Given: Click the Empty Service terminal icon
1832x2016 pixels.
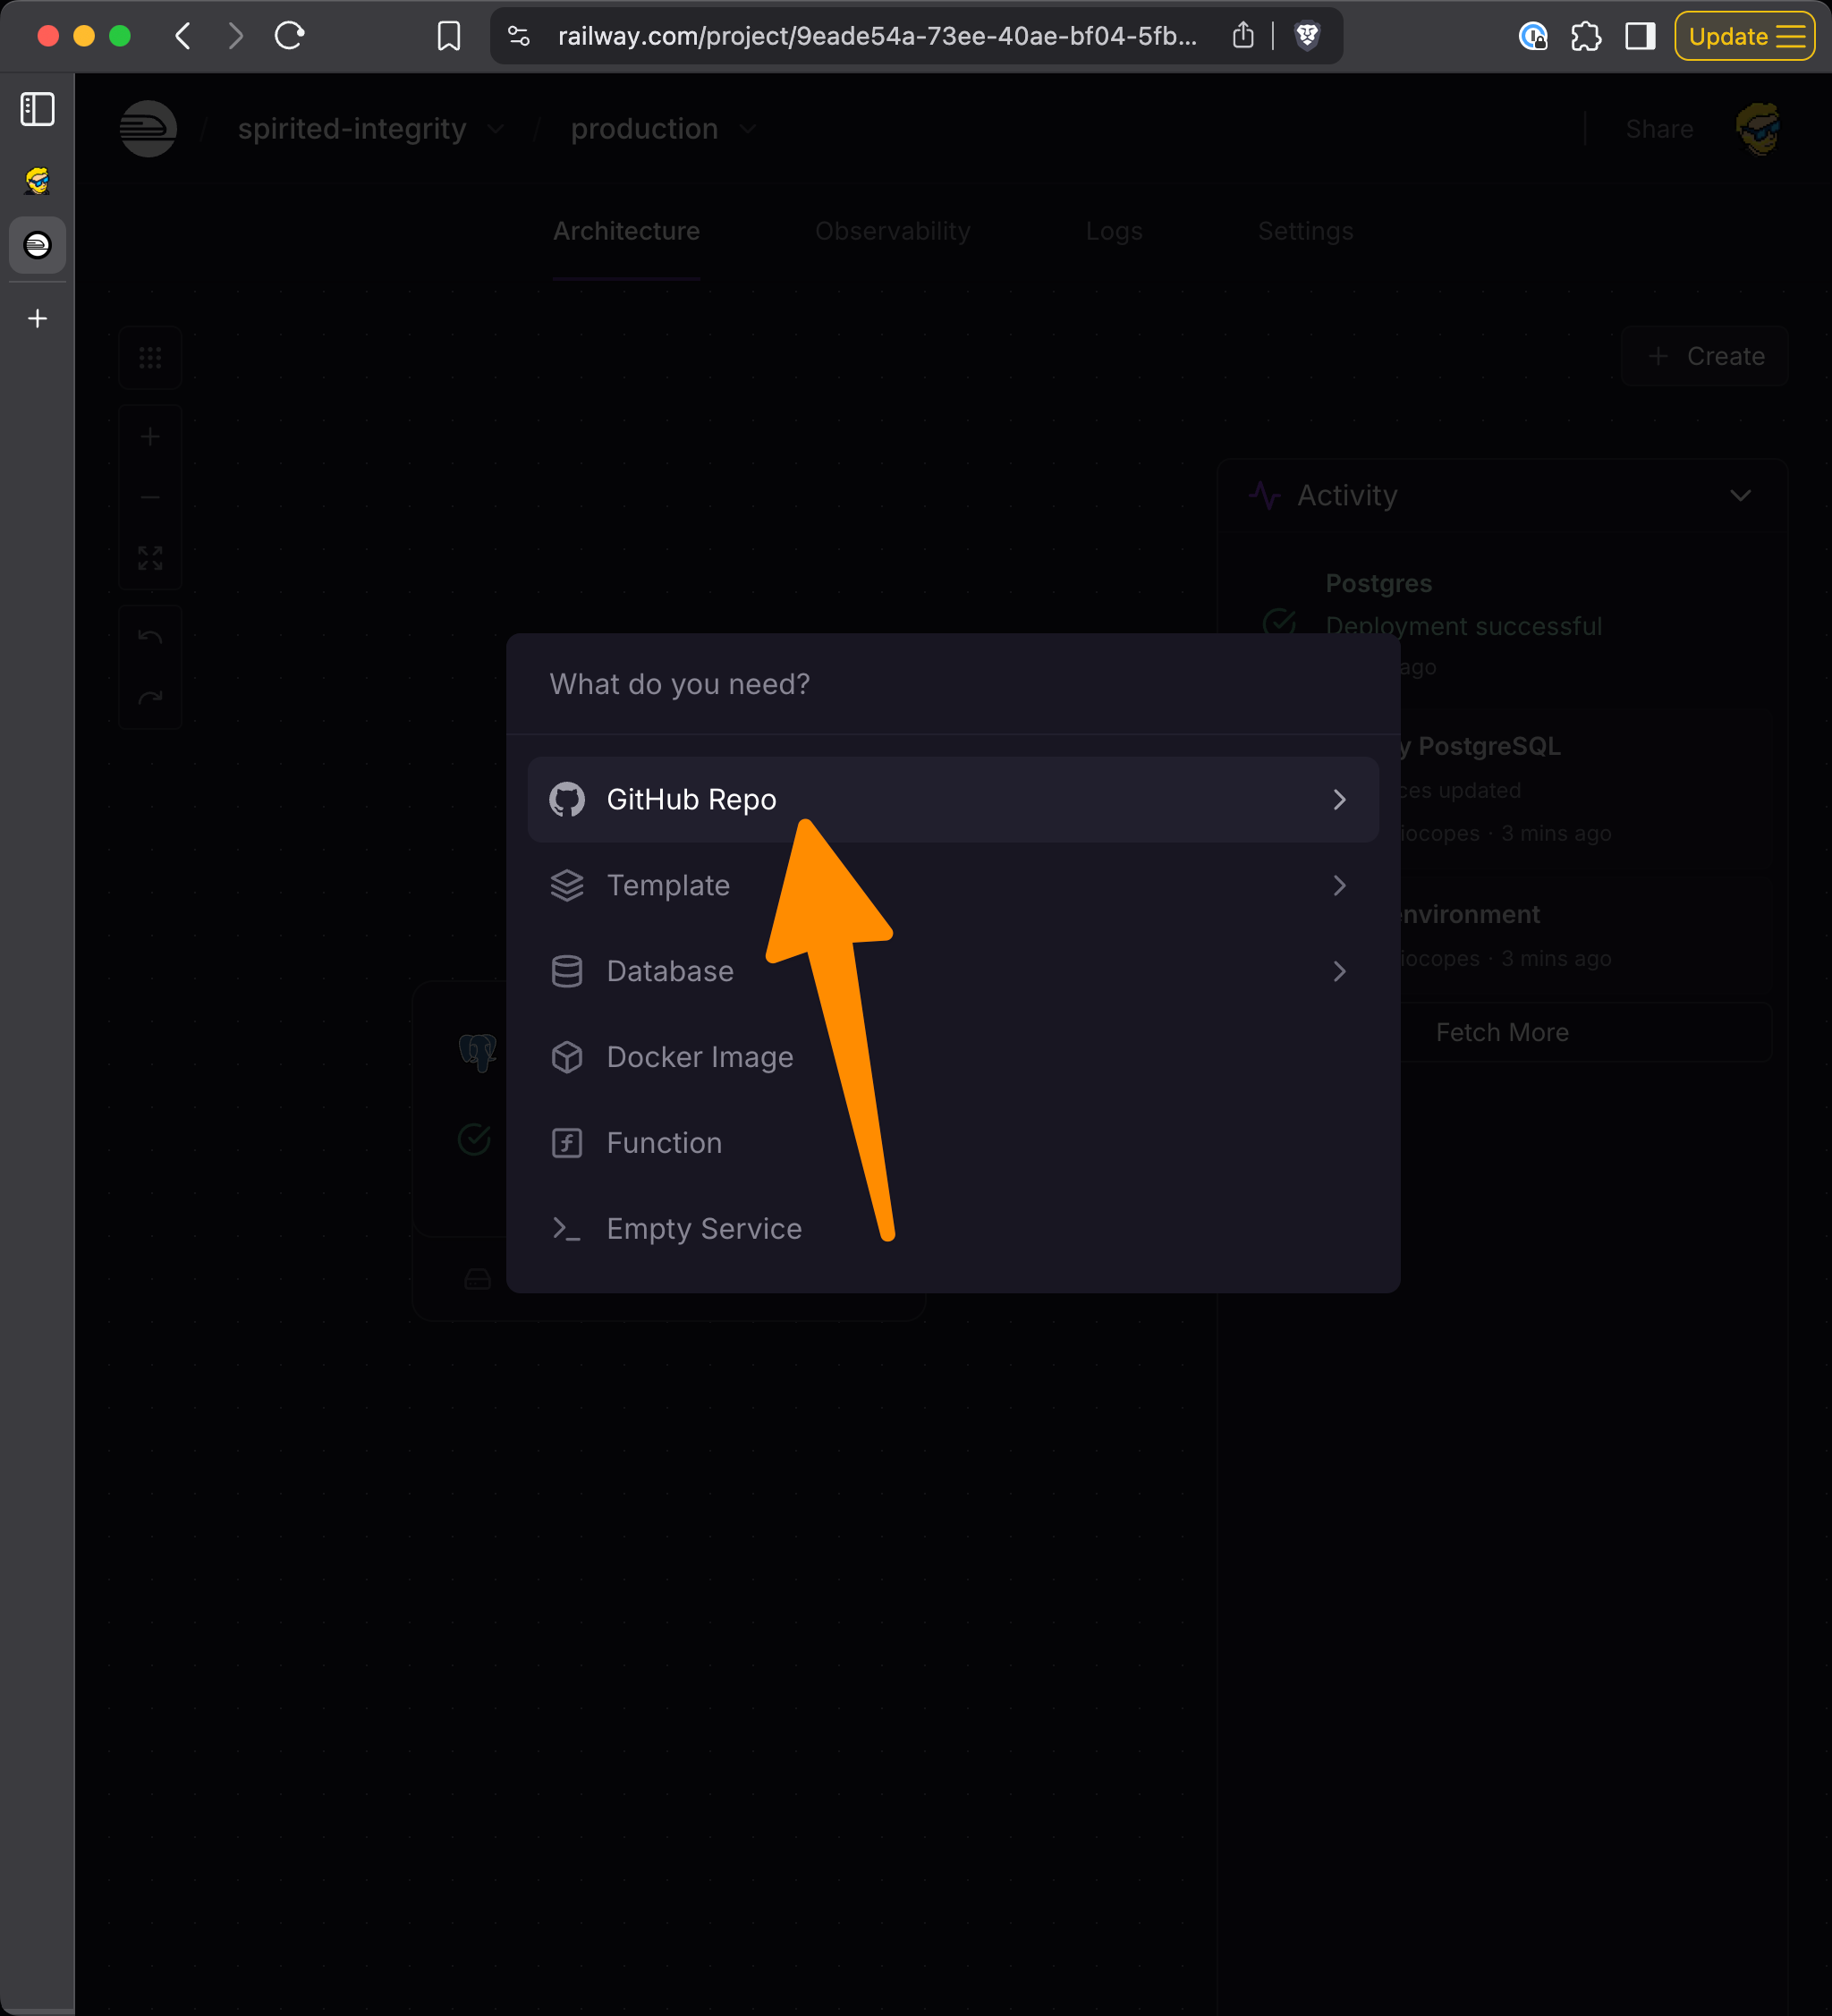Looking at the screenshot, I should [567, 1229].
